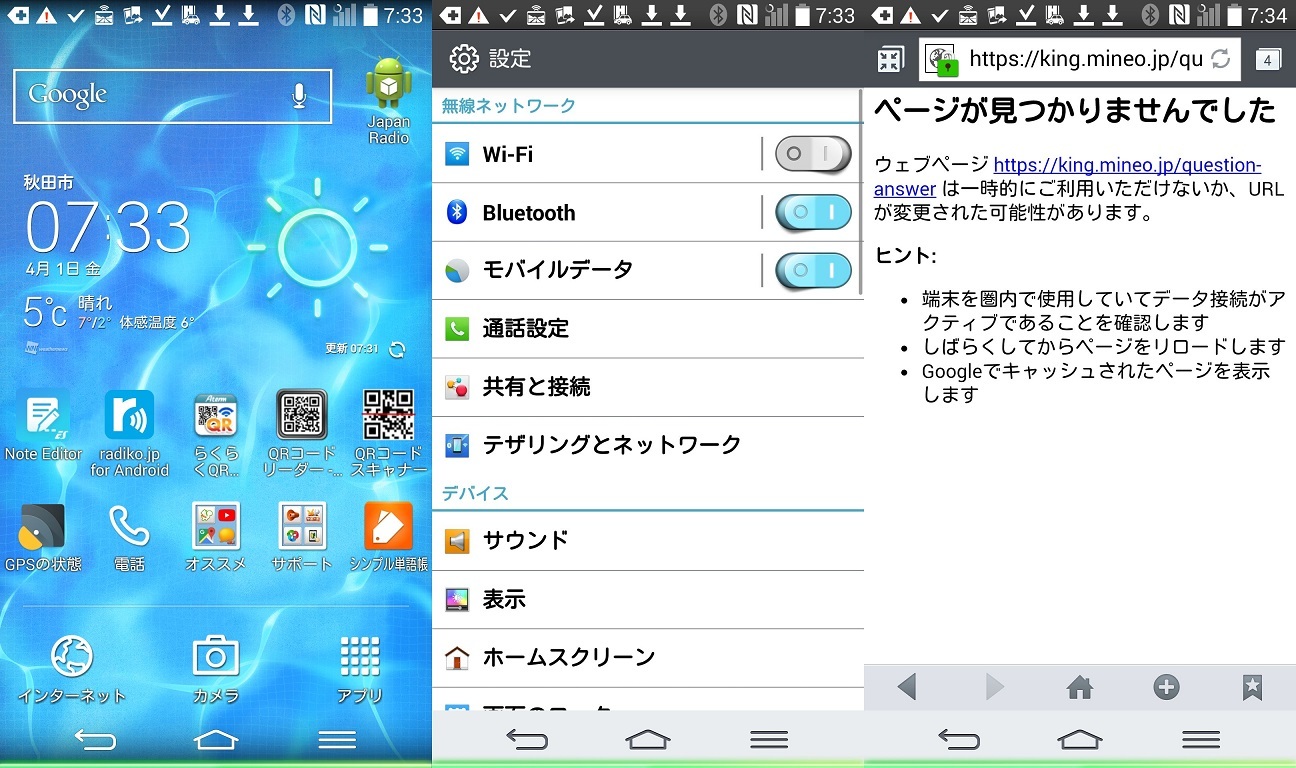This screenshot has height=768, width=1296.
Task: Open 通話設定 settings
Action: (647, 328)
